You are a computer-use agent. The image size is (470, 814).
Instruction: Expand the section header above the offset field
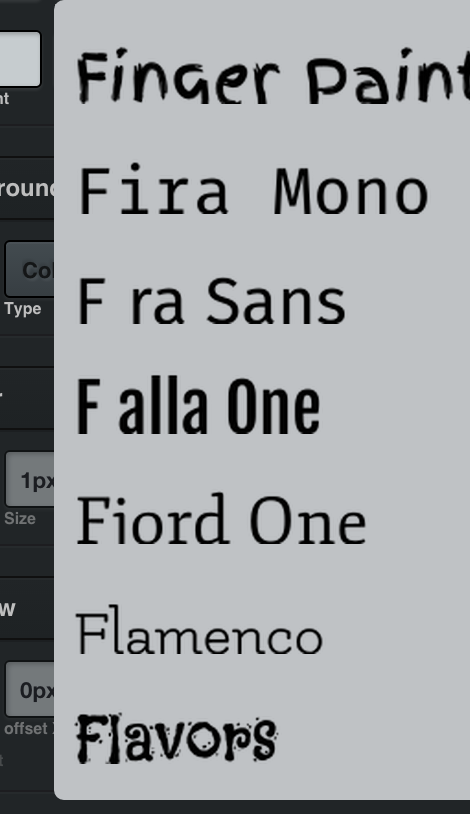tap(27, 608)
